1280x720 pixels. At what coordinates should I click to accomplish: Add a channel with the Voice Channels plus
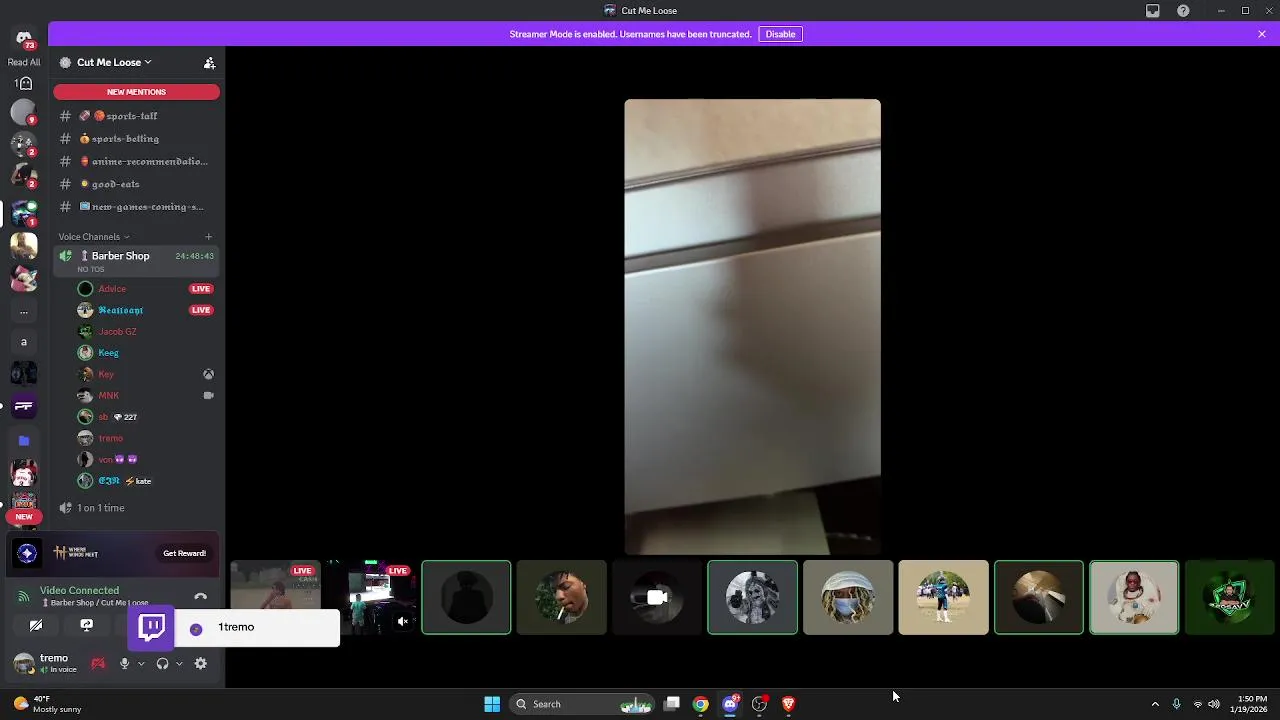[x=208, y=237]
